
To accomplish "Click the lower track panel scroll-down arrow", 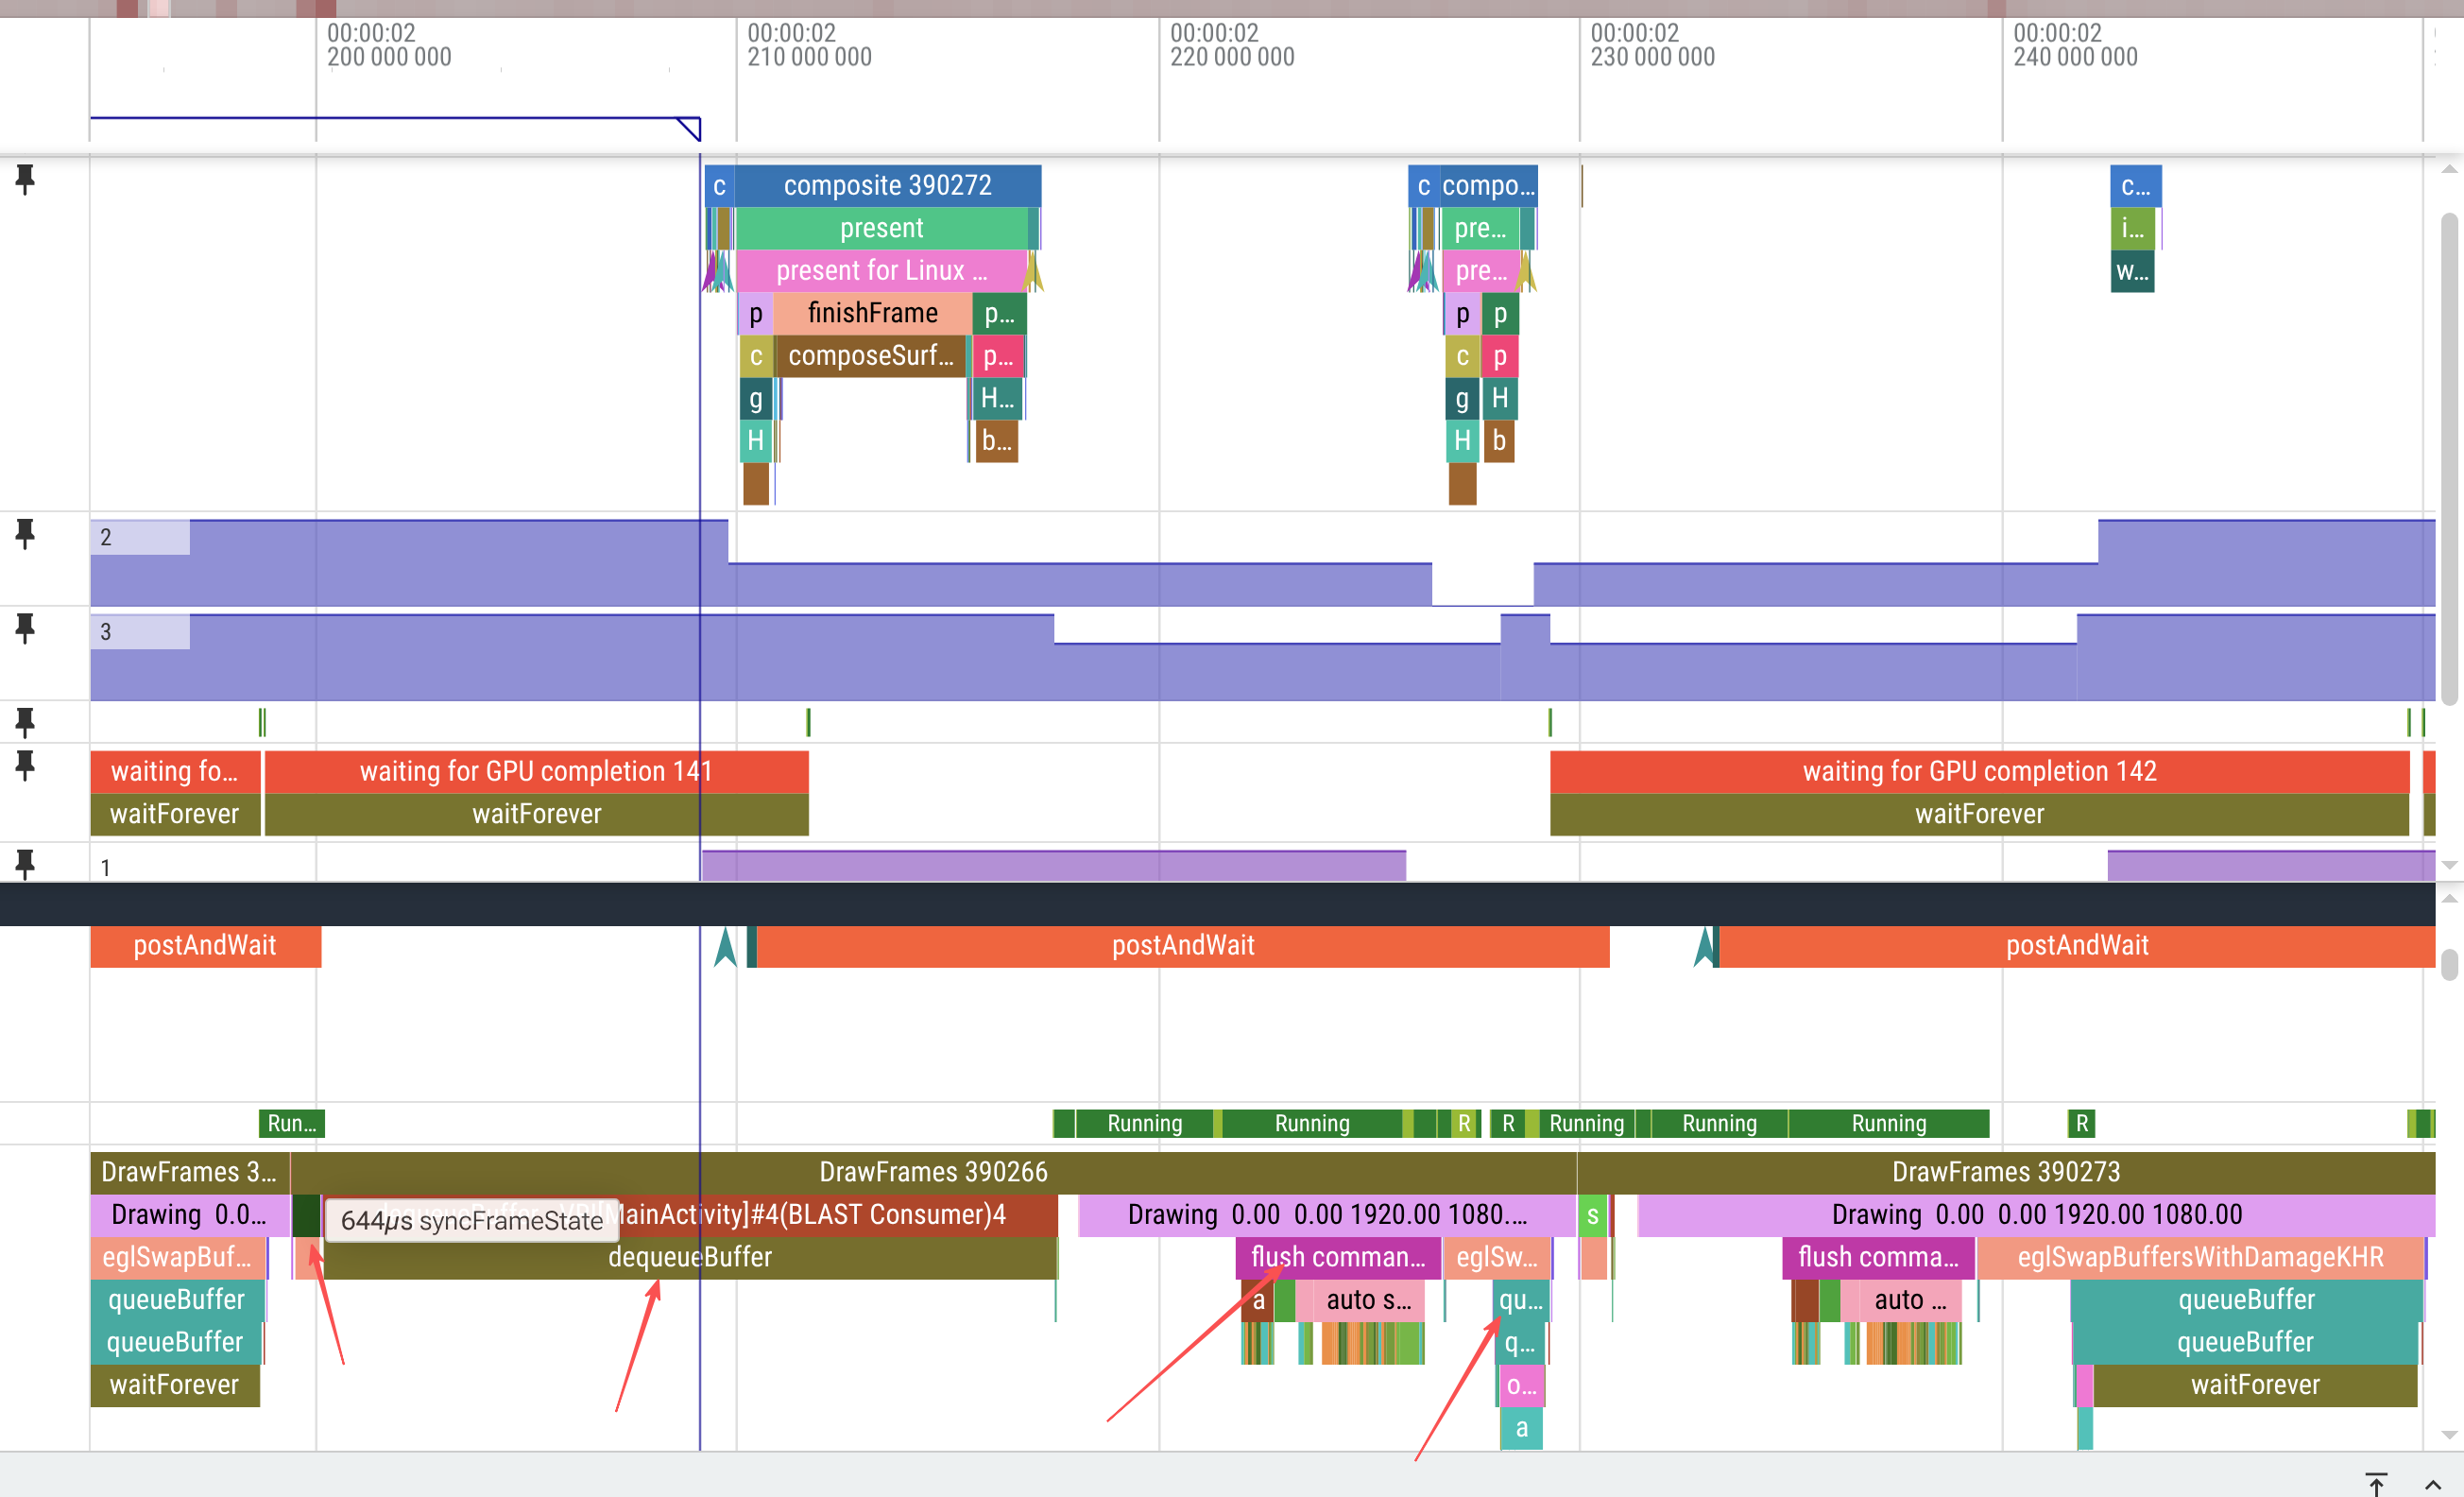I will click(2449, 1435).
